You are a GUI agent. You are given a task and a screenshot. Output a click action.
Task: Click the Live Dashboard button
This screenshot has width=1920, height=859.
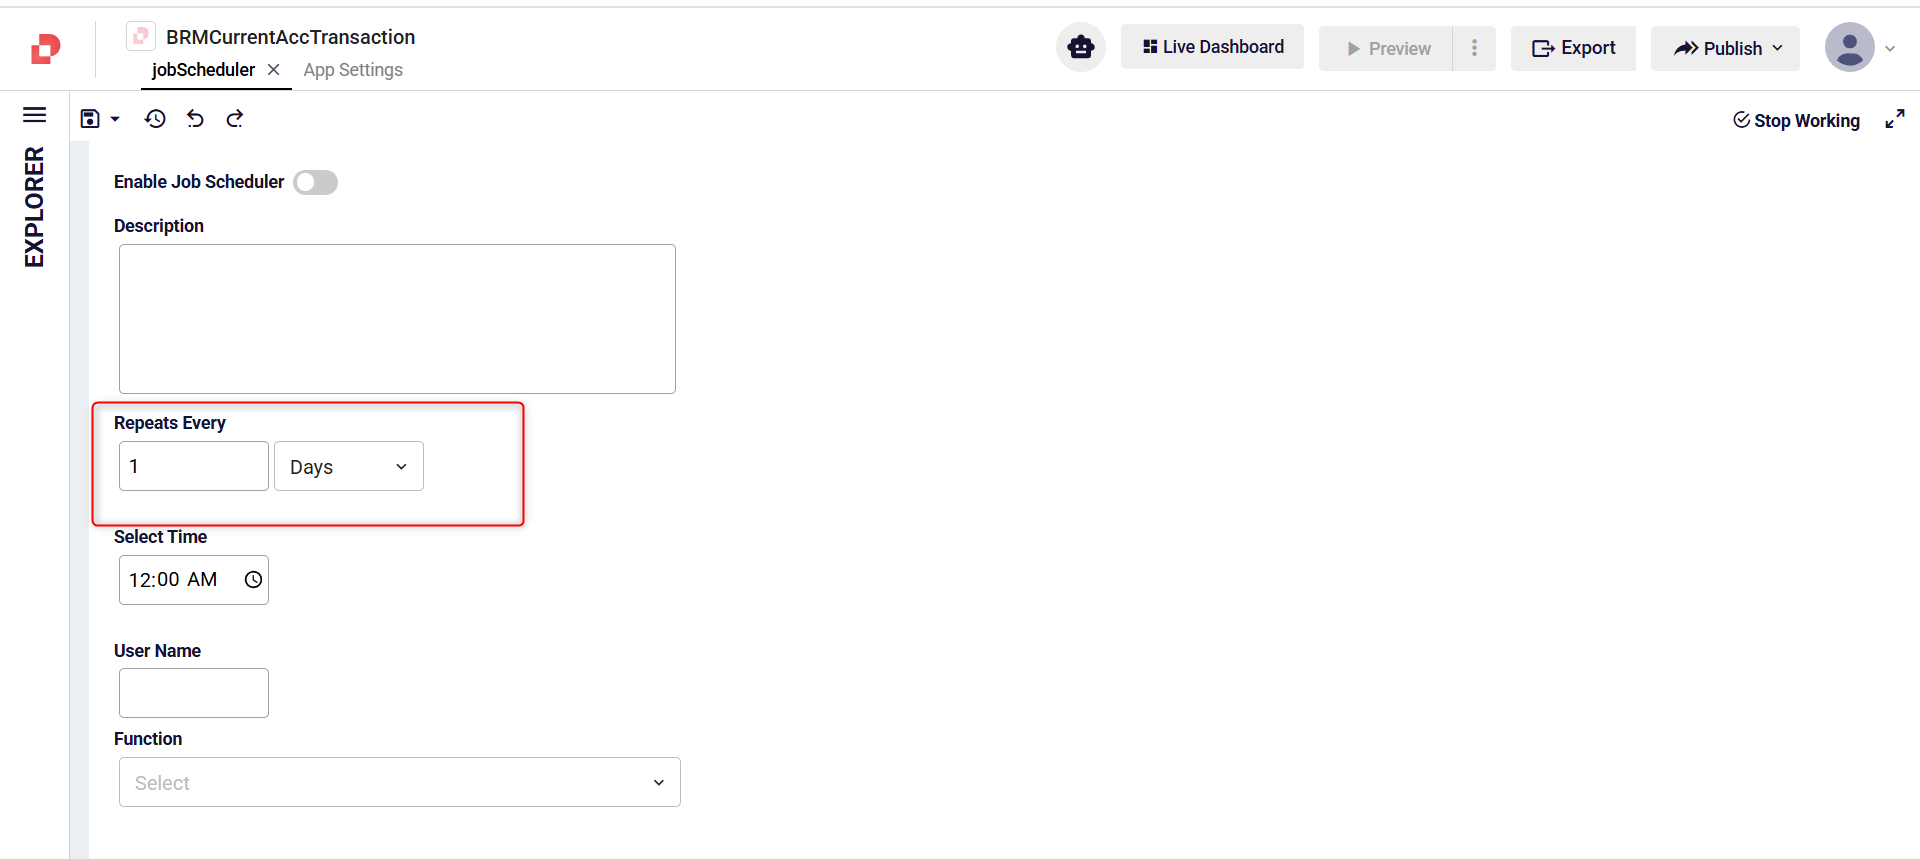point(1212,47)
